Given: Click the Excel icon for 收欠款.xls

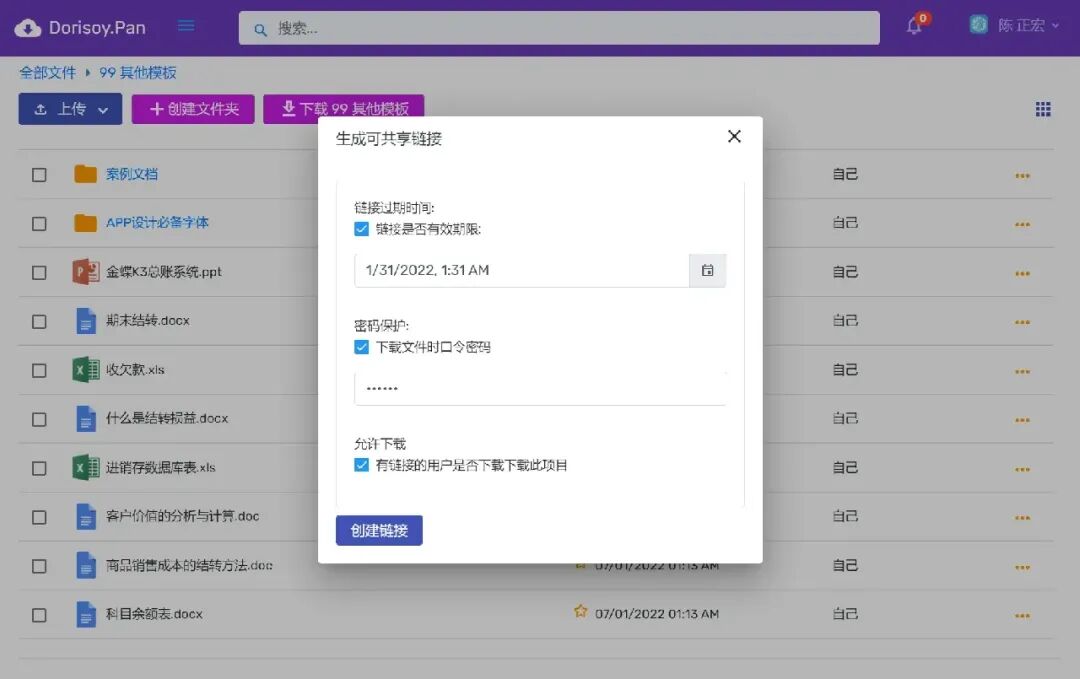Looking at the screenshot, I should pos(85,370).
